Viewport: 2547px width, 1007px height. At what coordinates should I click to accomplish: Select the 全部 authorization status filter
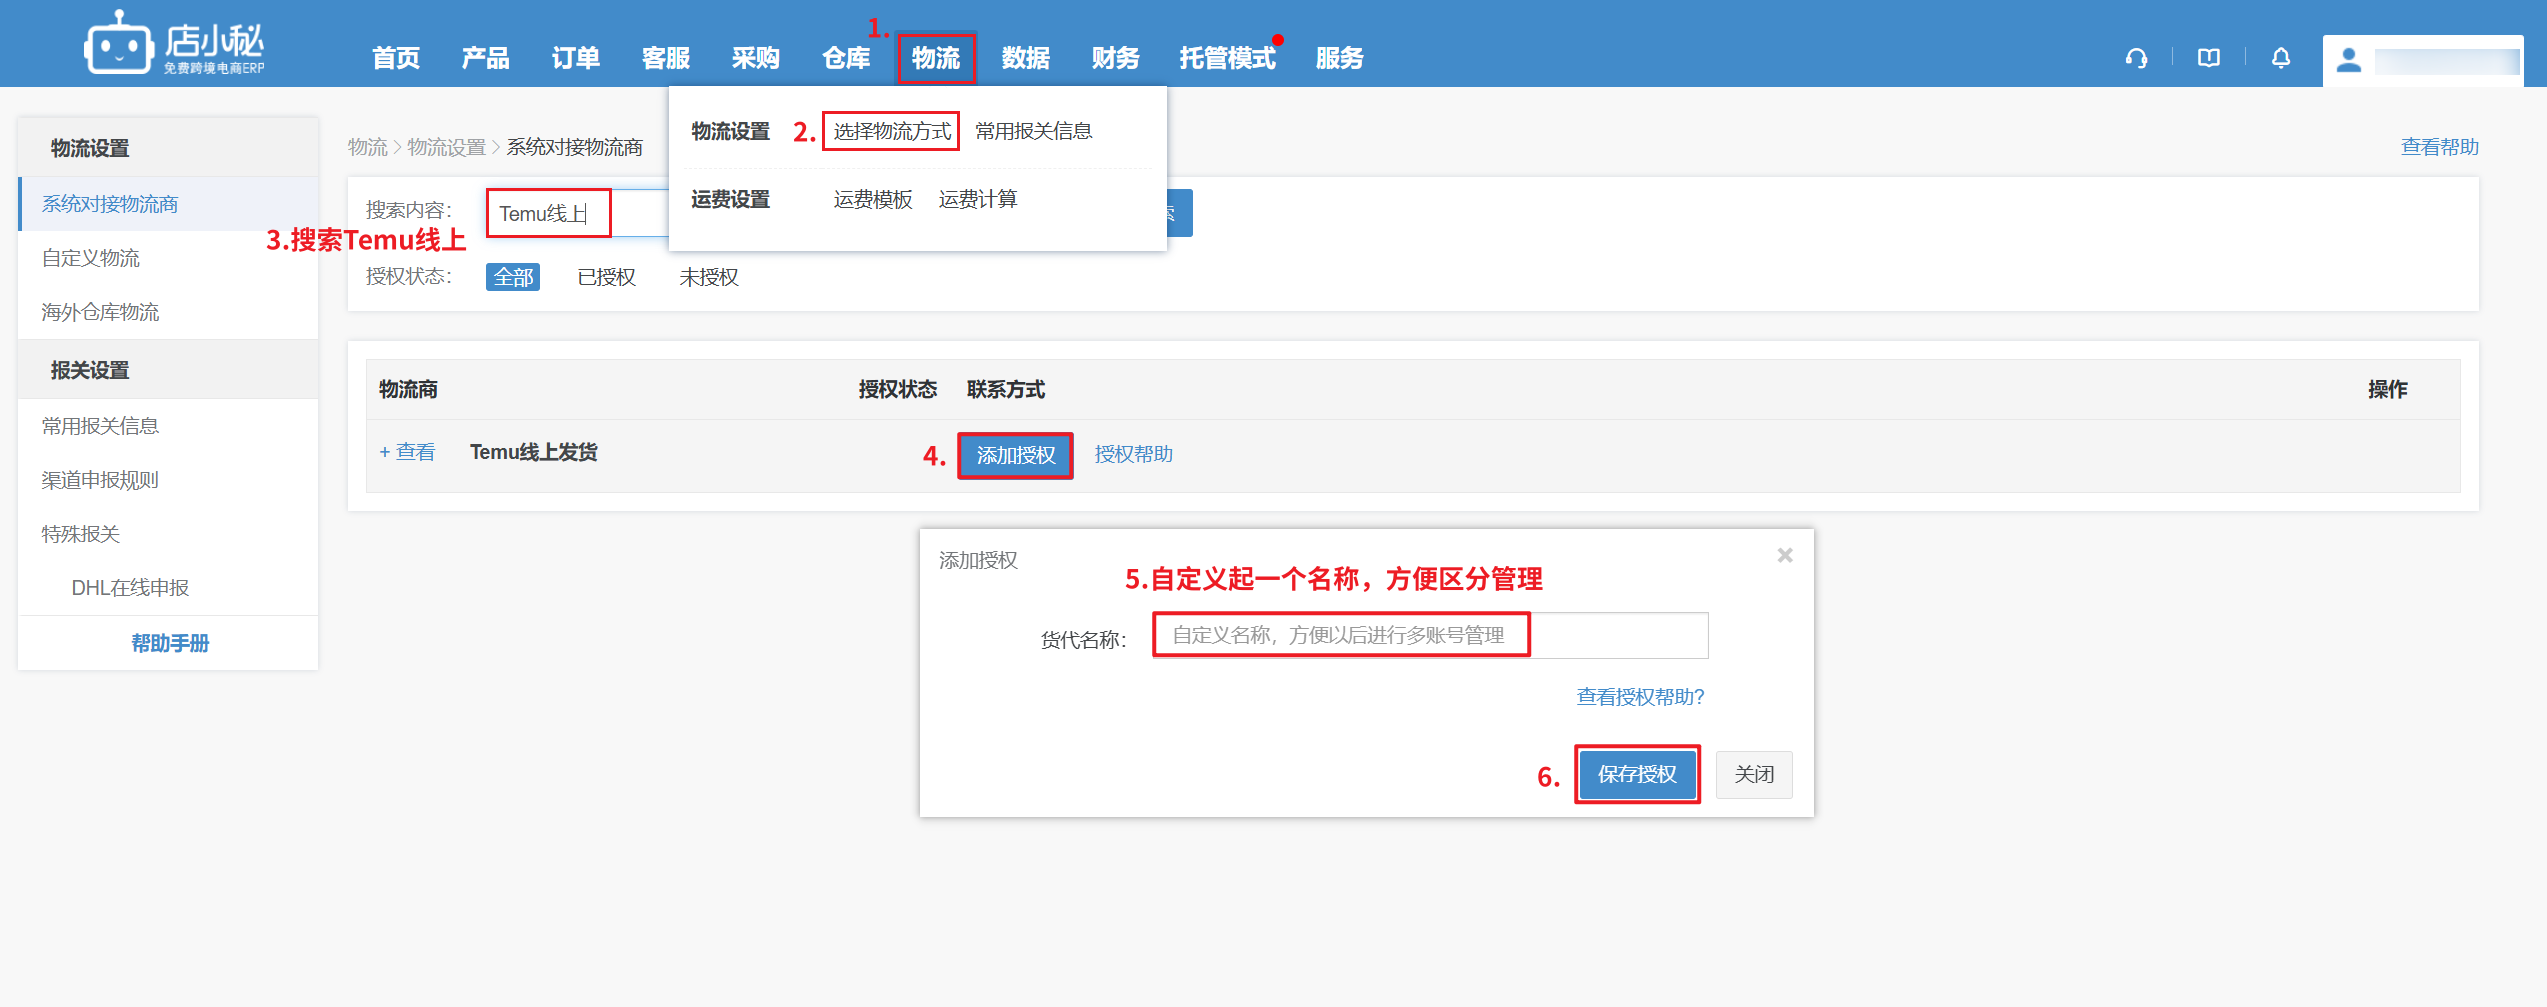[x=513, y=277]
